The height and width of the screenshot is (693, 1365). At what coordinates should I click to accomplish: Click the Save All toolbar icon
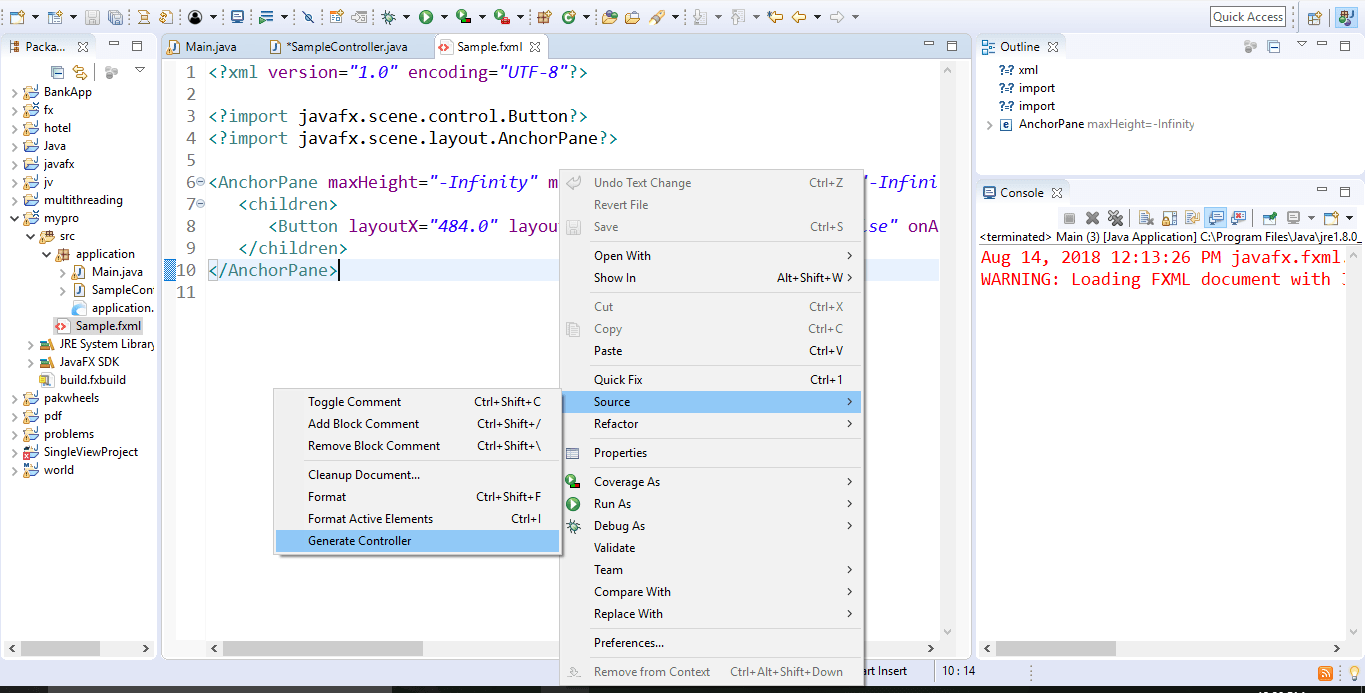[x=115, y=16]
